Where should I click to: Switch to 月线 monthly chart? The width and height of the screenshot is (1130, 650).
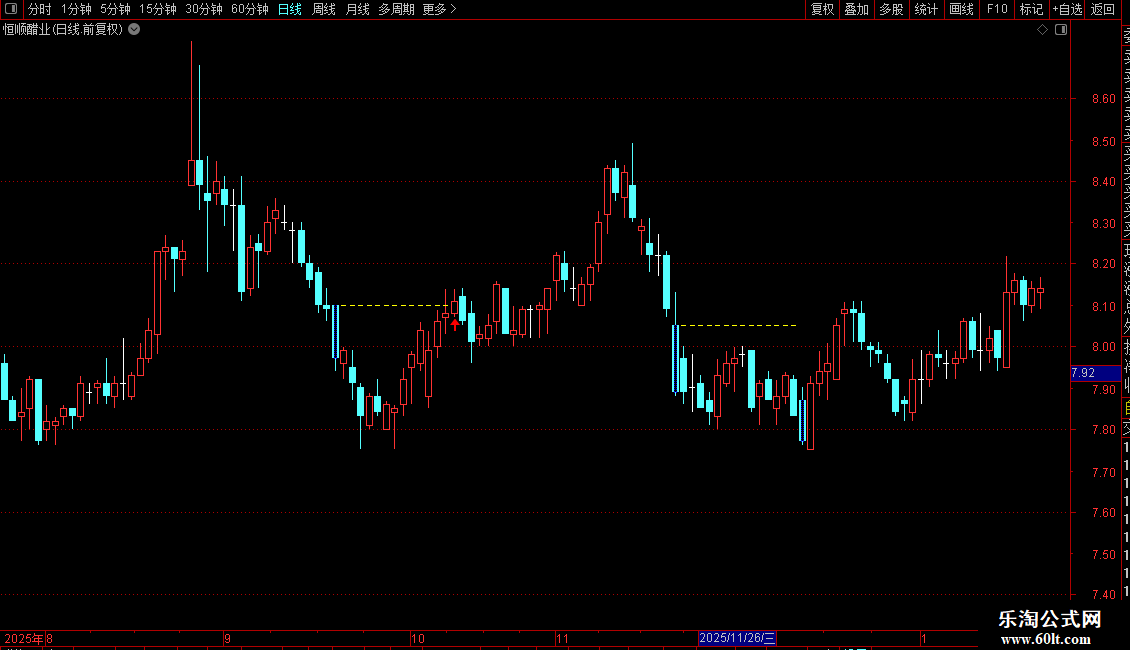tap(357, 9)
